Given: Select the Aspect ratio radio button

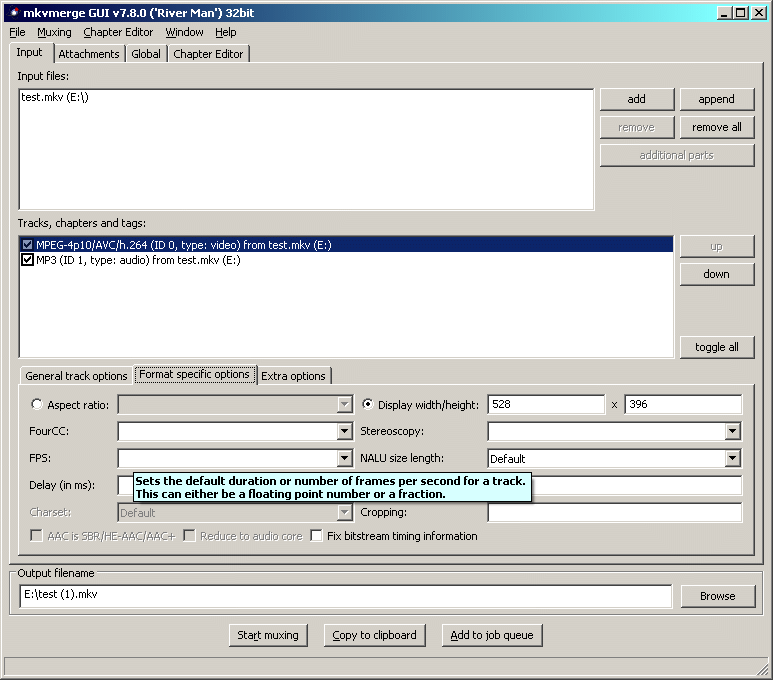Looking at the screenshot, I should click(36, 404).
